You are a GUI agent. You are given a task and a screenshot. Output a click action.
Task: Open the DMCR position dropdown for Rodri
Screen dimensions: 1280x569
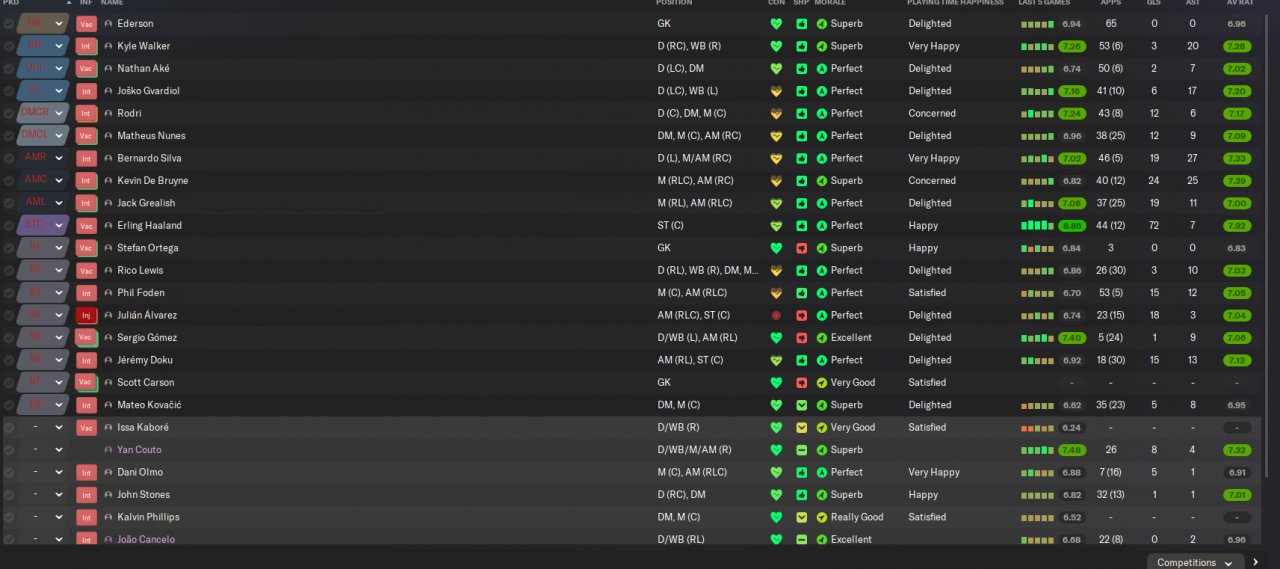pyautogui.click(x=43, y=113)
